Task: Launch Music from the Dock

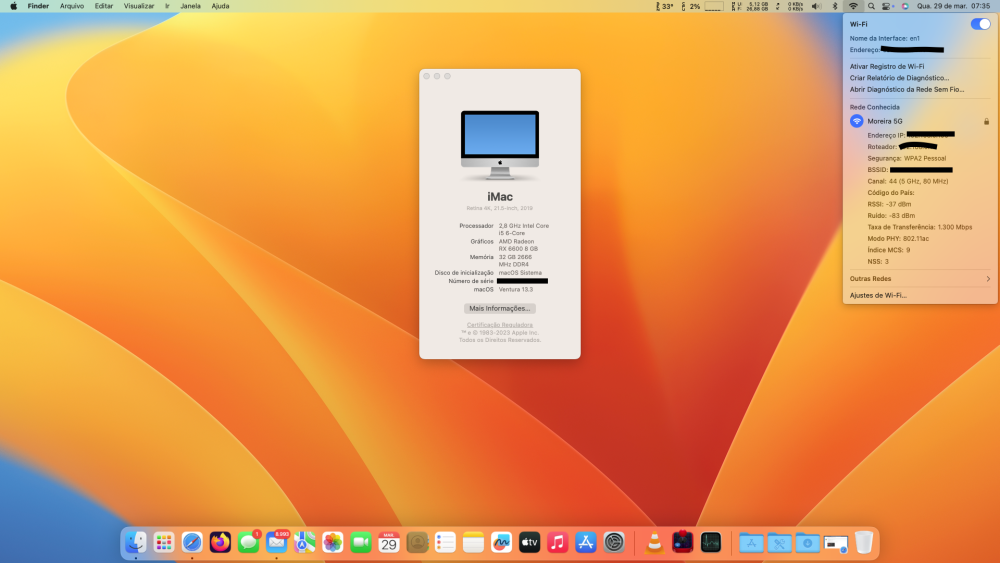Action: (x=557, y=543)
